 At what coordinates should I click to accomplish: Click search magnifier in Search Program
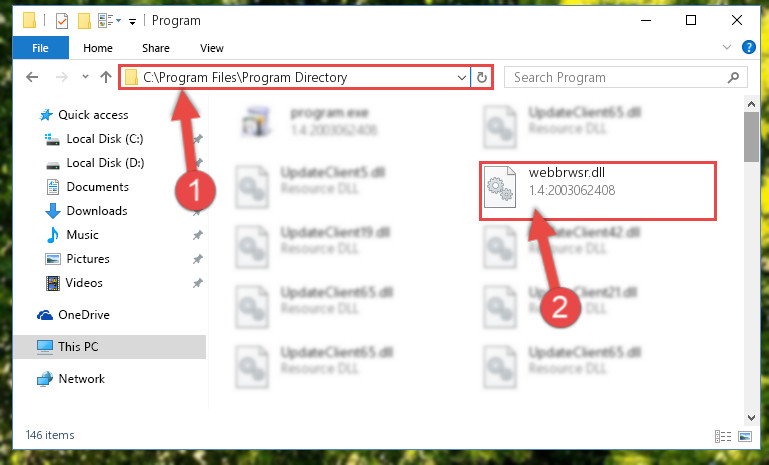(733, 78)
